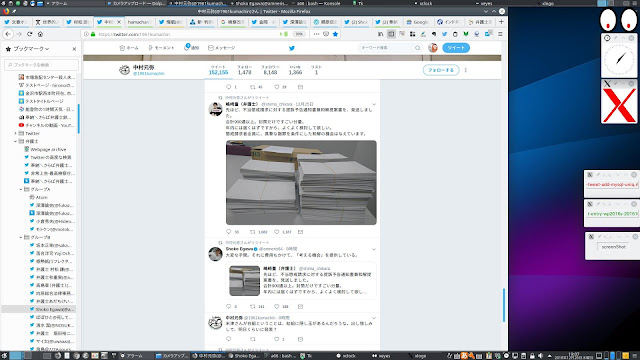Open the Followers count 8,148 tab
Screen dimensions: 640x360
pos(270,70)
